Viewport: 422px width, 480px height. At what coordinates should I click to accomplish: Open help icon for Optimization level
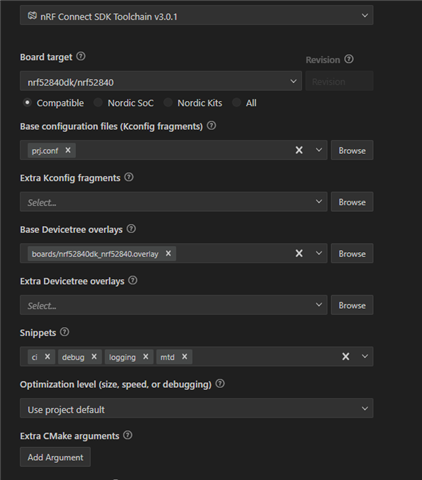click(x=220, y=384)
